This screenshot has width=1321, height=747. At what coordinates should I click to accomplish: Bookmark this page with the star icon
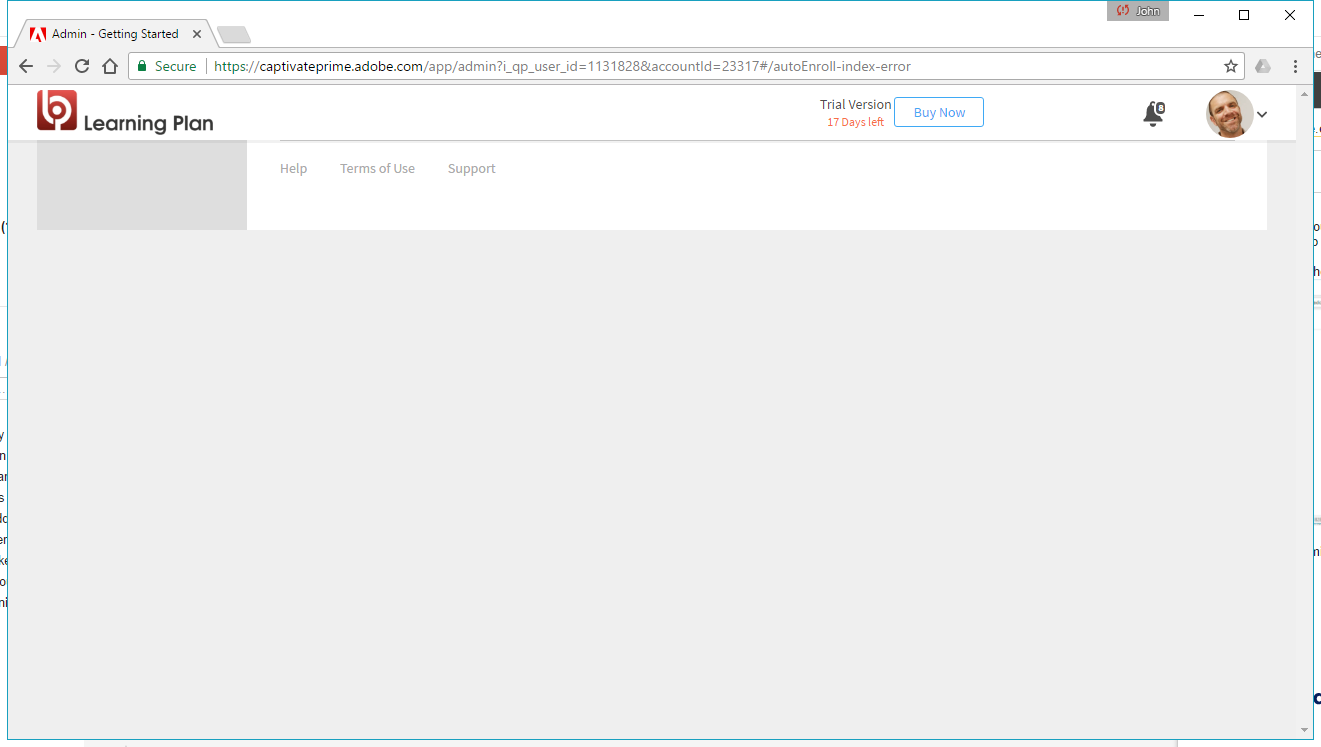click(x=1230, y=66)
